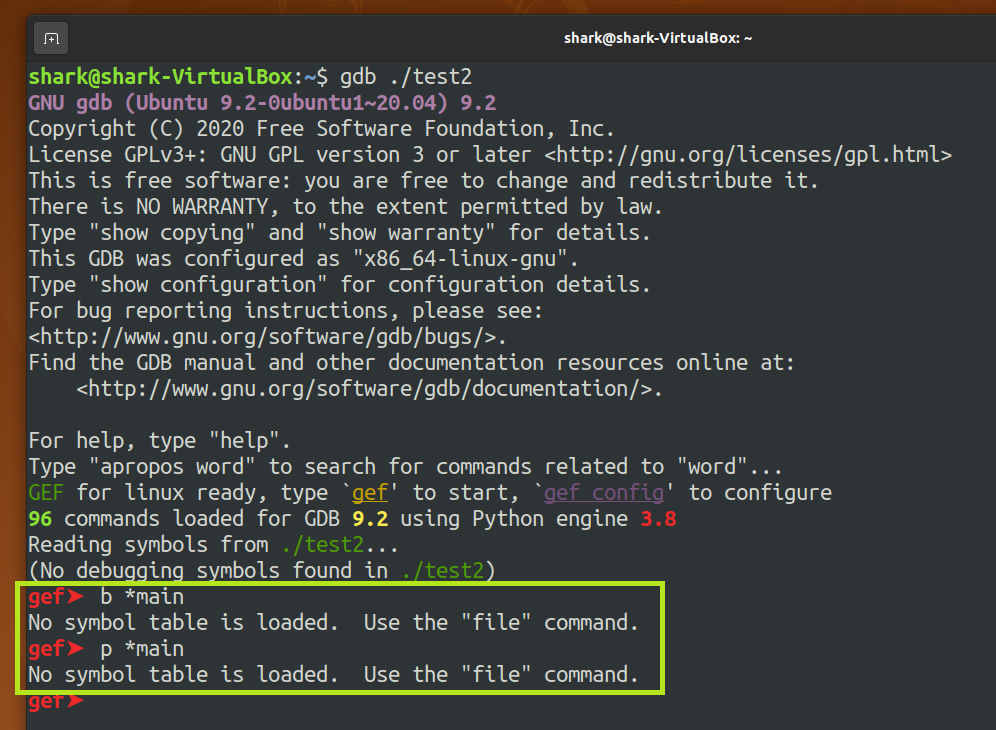Click the green 'GEF' word

click(x=46, y=493)
